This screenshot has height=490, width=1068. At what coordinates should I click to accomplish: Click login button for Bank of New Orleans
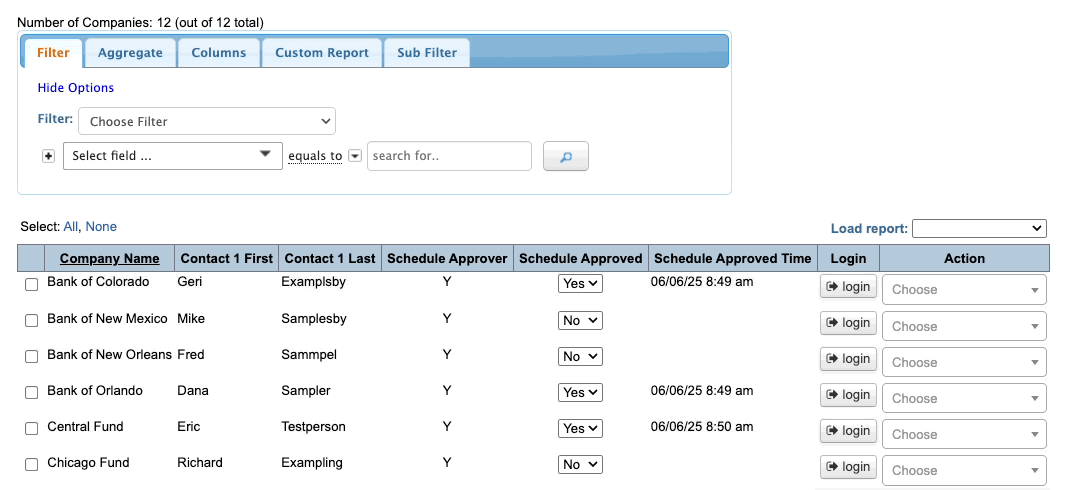[x=848, y=359]
